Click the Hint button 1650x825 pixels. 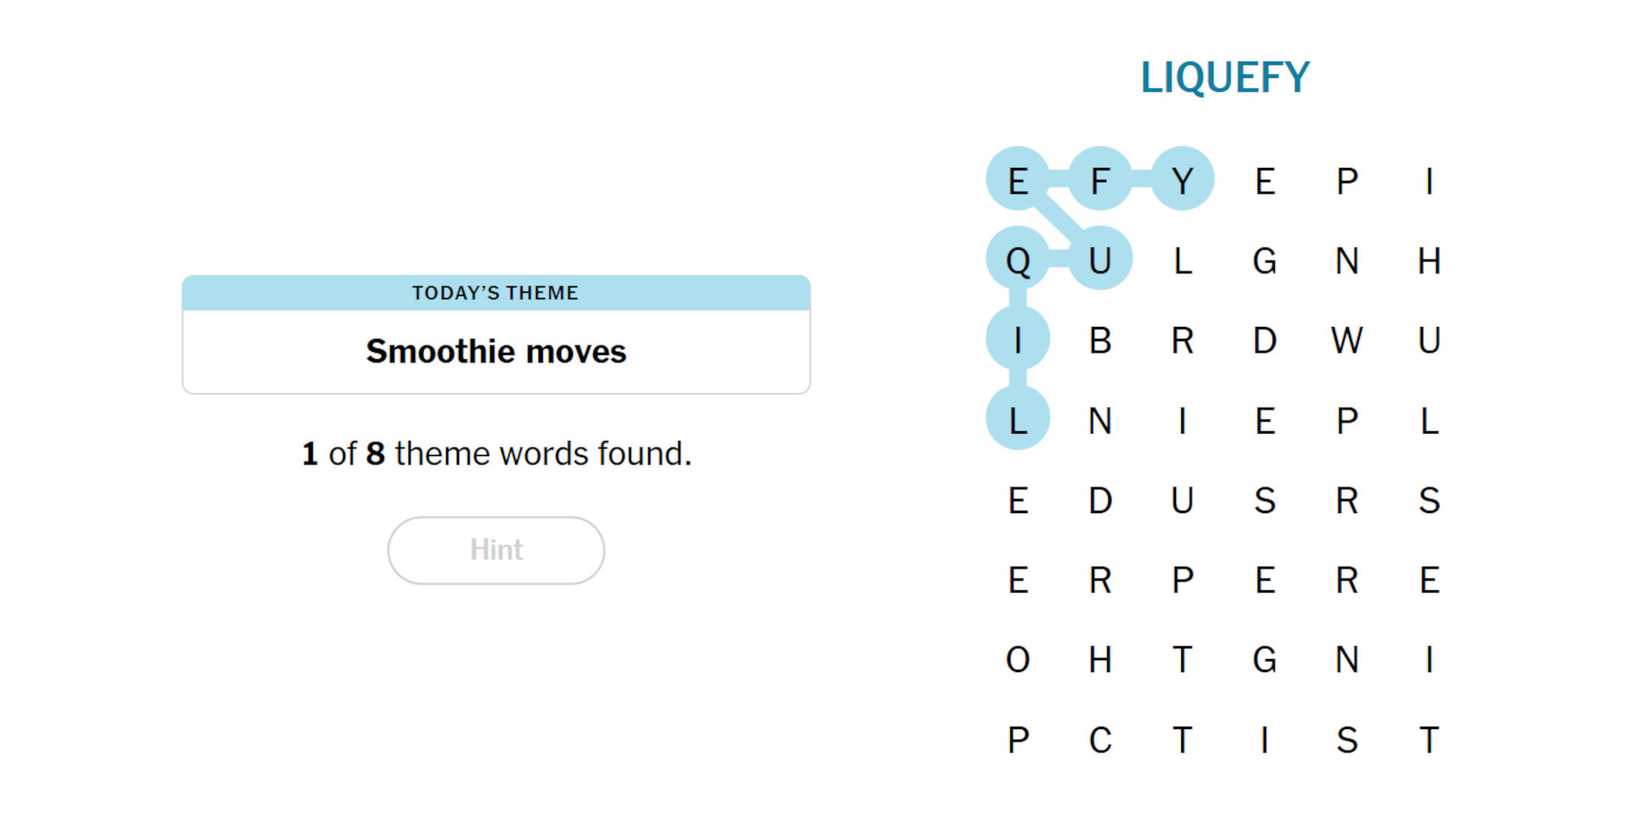495,549
